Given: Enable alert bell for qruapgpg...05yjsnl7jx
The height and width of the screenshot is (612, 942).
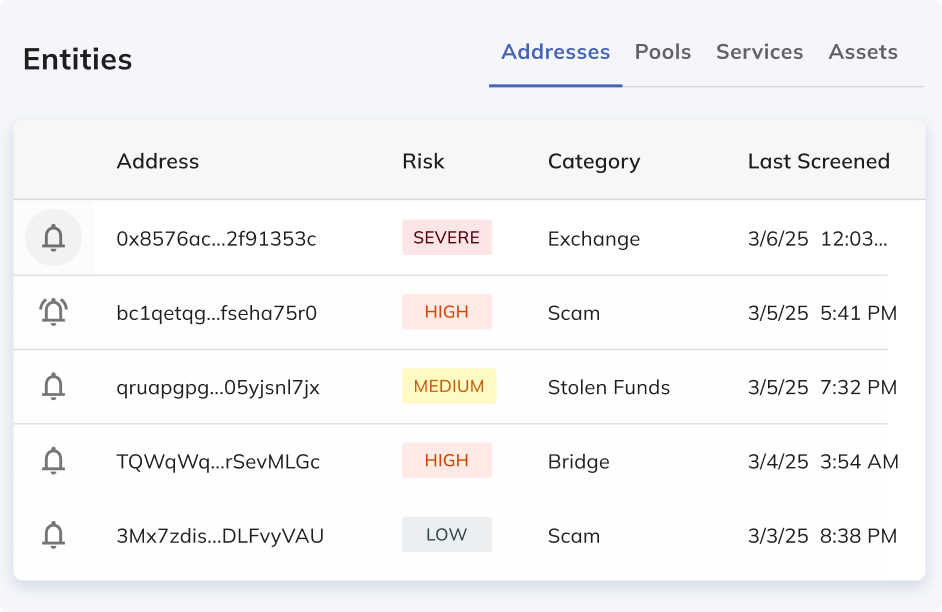Looking at the screenshot, I should point(53,386).
